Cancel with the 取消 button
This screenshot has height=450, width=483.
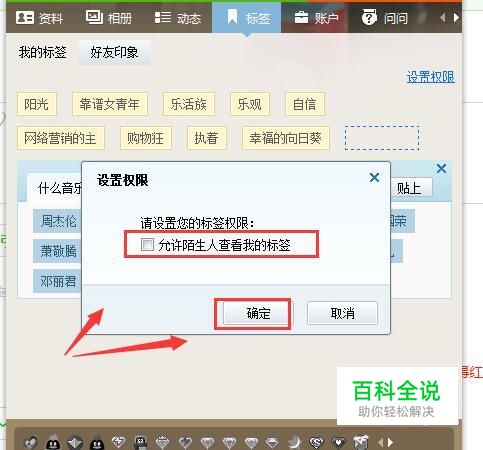click(x=342, y=313)
